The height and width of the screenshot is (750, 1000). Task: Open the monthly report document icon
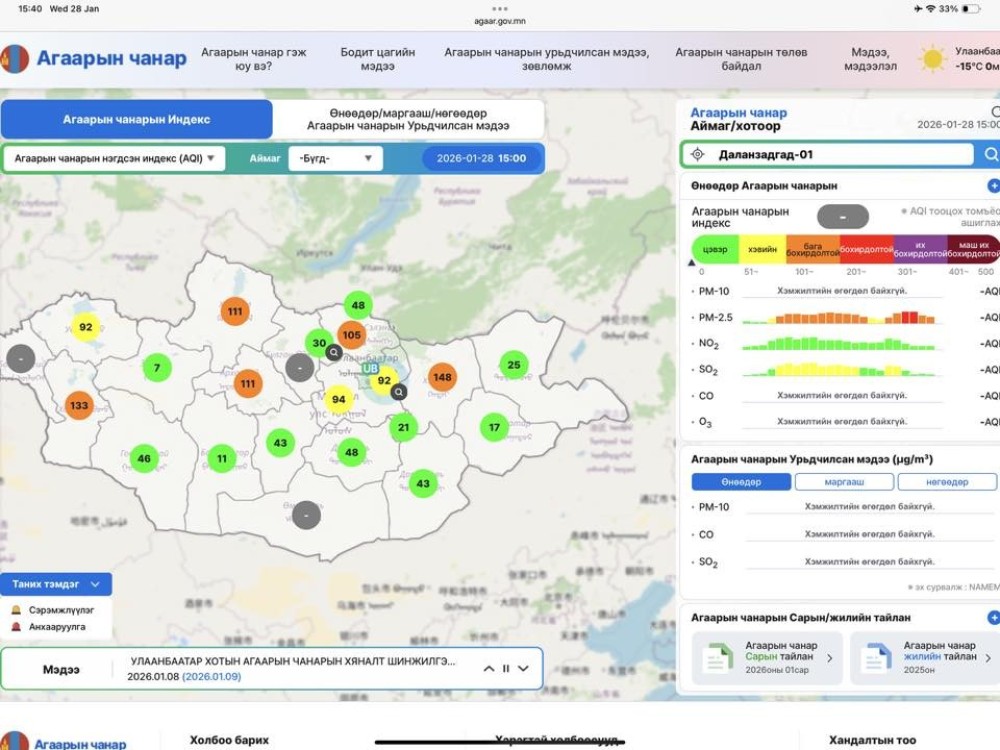[716, 658]
